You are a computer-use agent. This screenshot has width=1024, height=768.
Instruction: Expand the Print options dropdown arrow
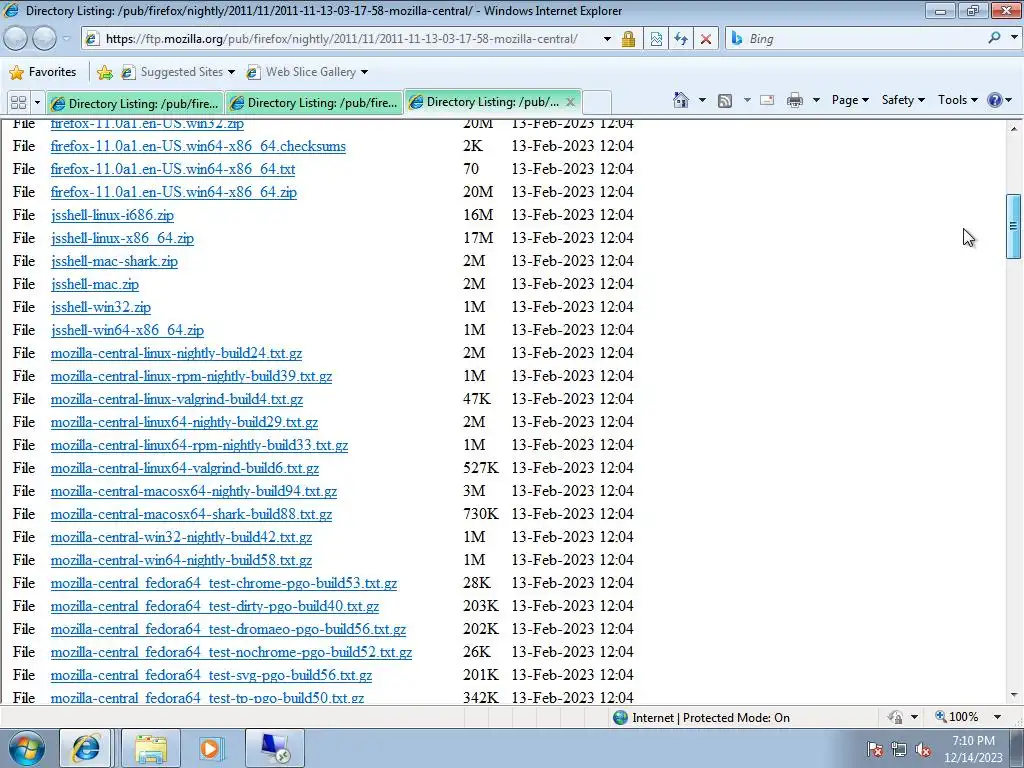pyautogui.click(x=816, y=101)
